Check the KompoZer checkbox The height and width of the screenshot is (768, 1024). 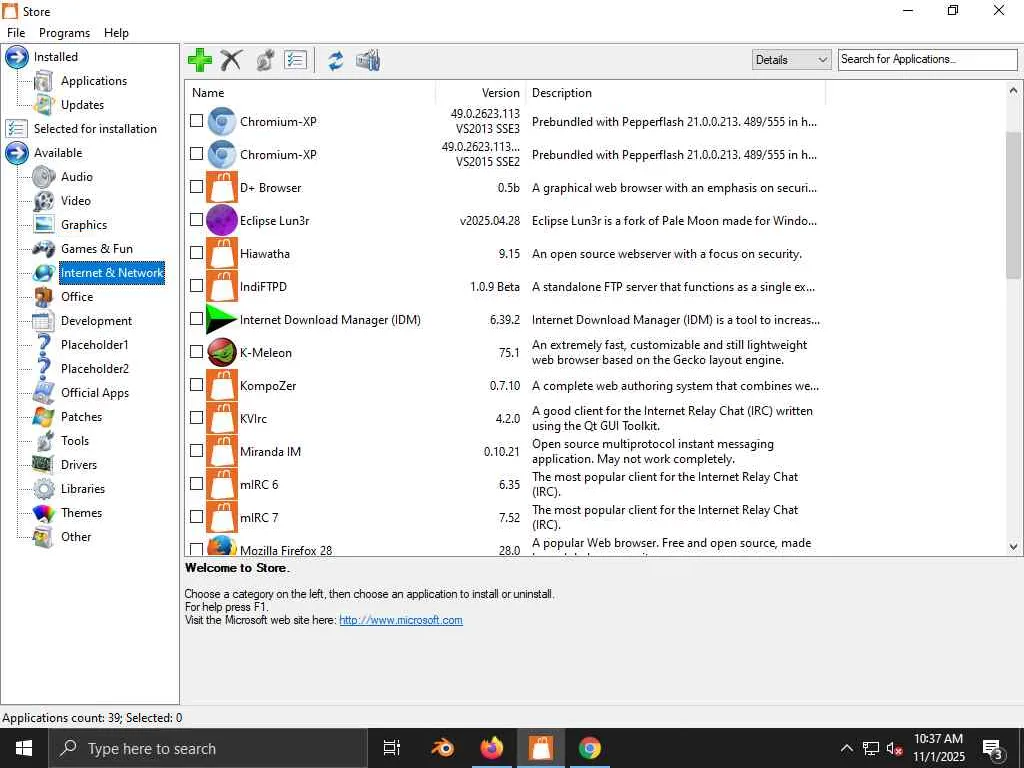click(197, 385)
